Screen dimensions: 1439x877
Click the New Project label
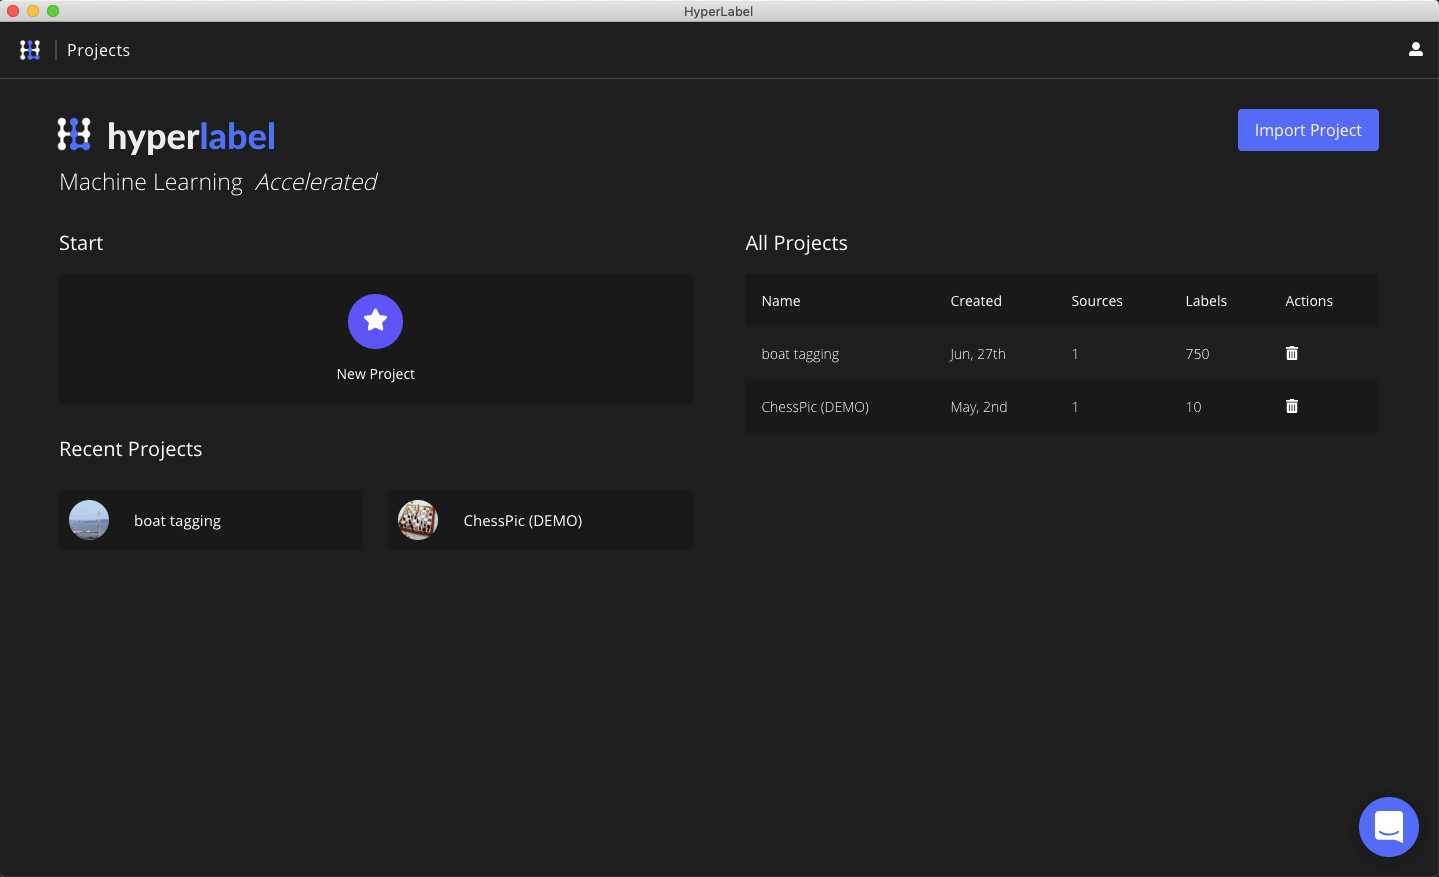click(x=375, y=374)
